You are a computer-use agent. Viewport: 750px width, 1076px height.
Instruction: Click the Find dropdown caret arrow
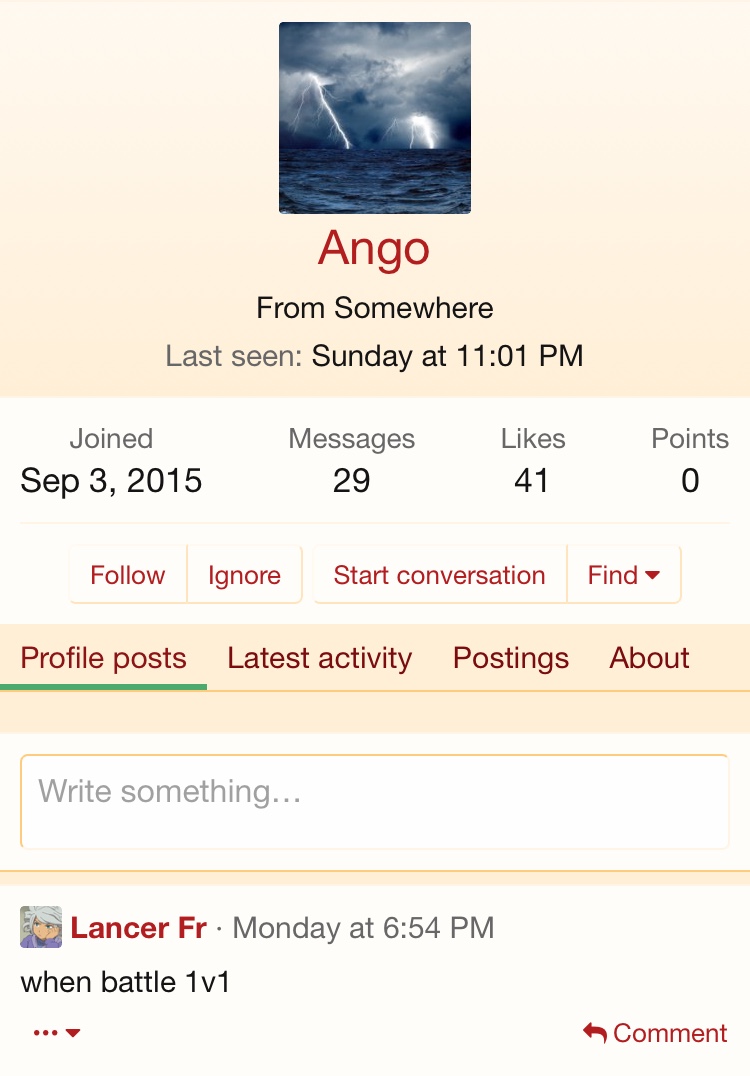click(x=653, y=575)
